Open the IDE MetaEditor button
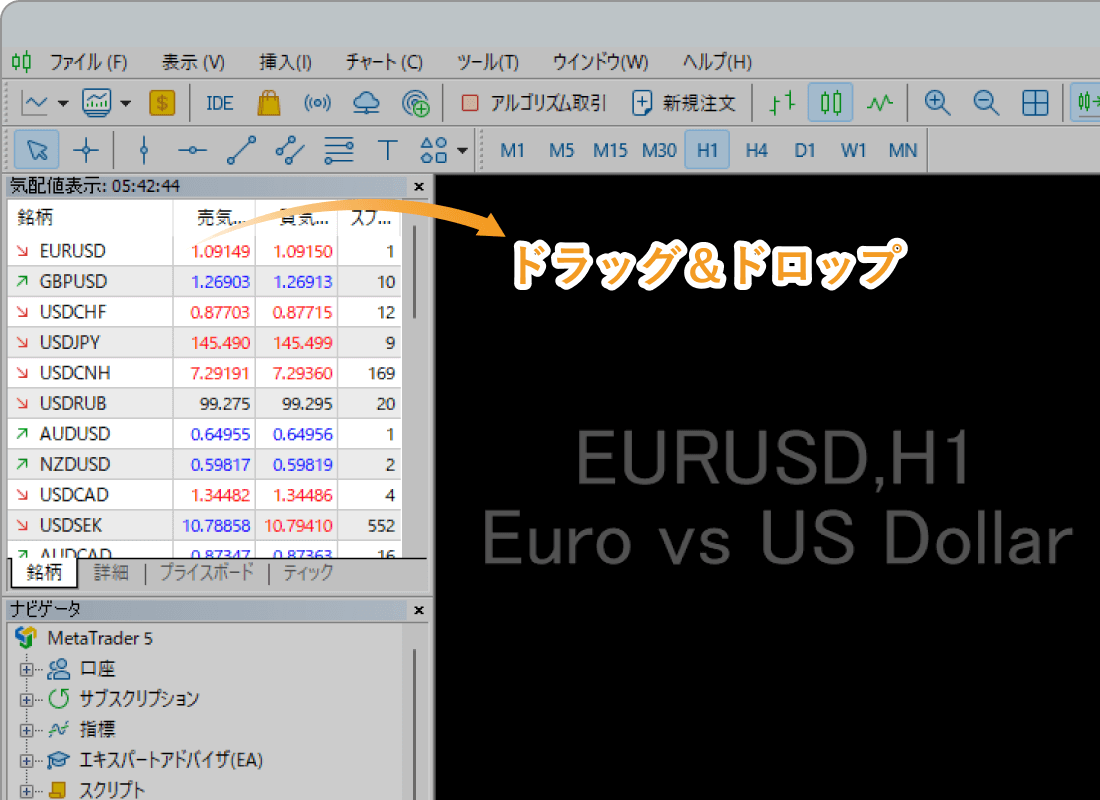Viewport: 1100px width, 800px height. pyautogui.click(x=220, y=103)
